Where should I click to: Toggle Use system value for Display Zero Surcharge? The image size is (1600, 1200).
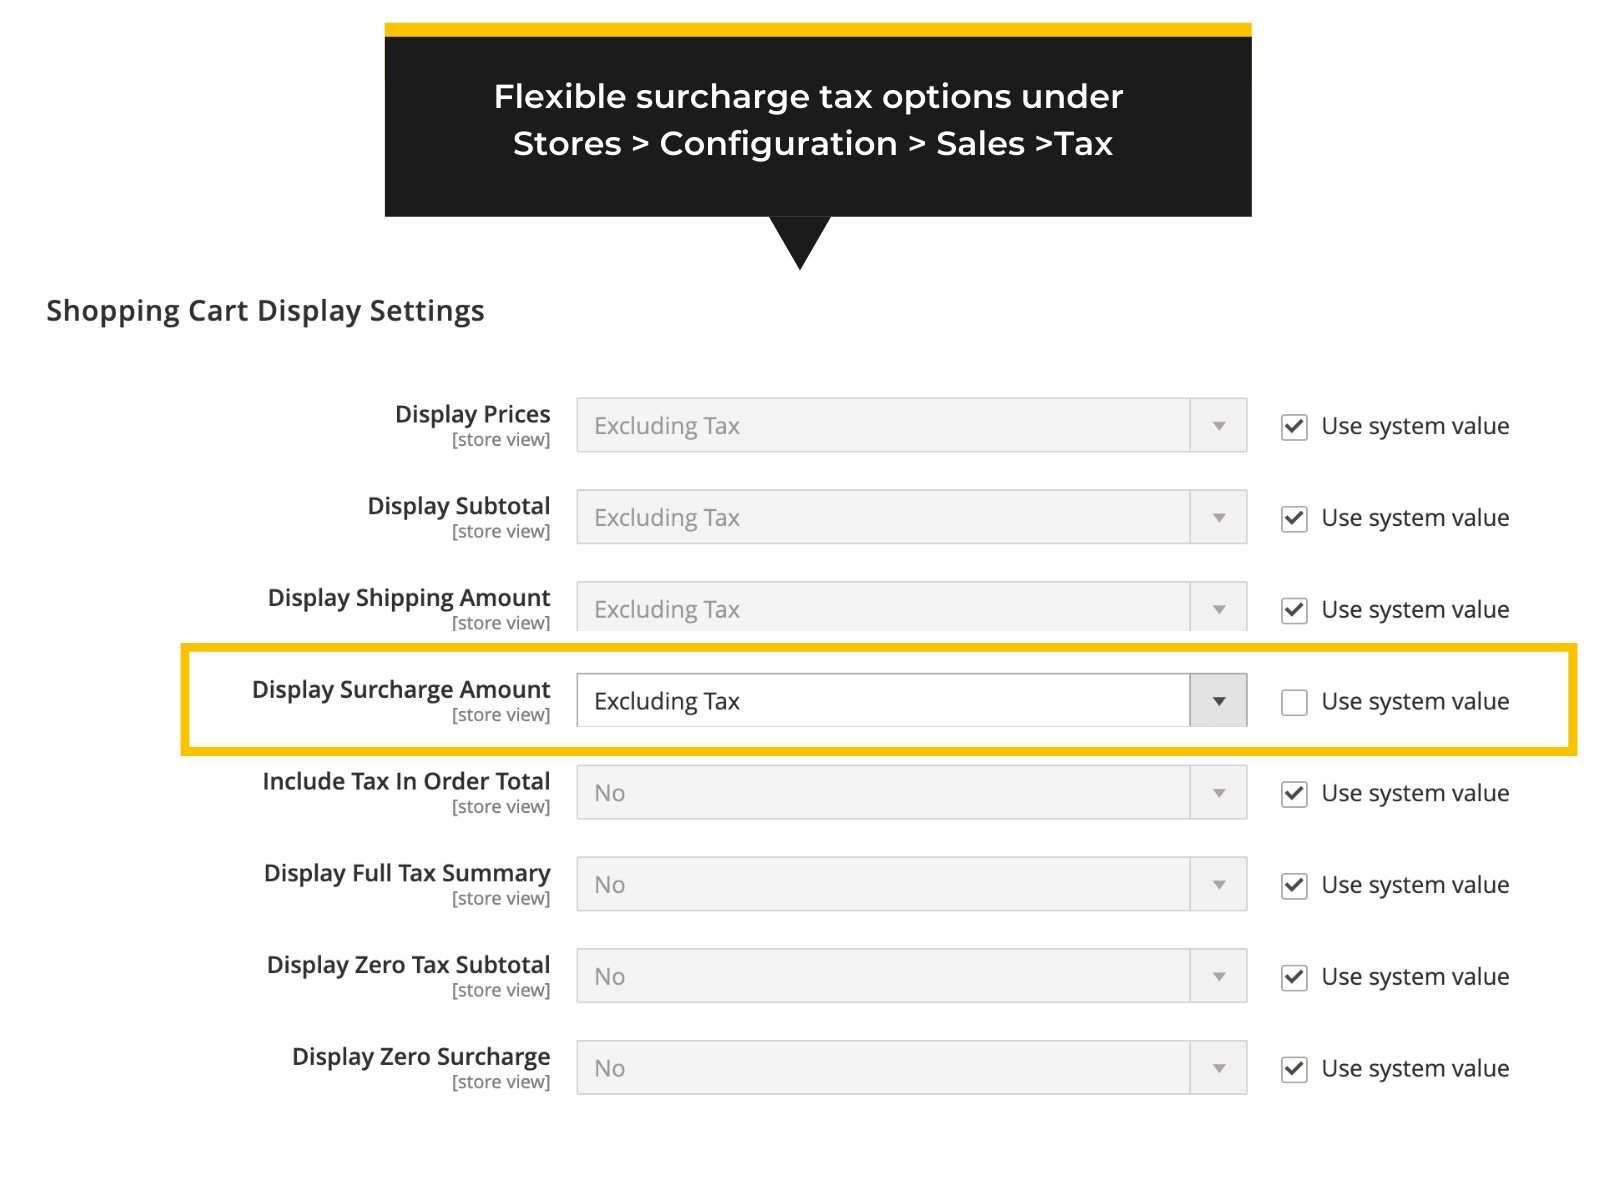click(1294, 1069)
